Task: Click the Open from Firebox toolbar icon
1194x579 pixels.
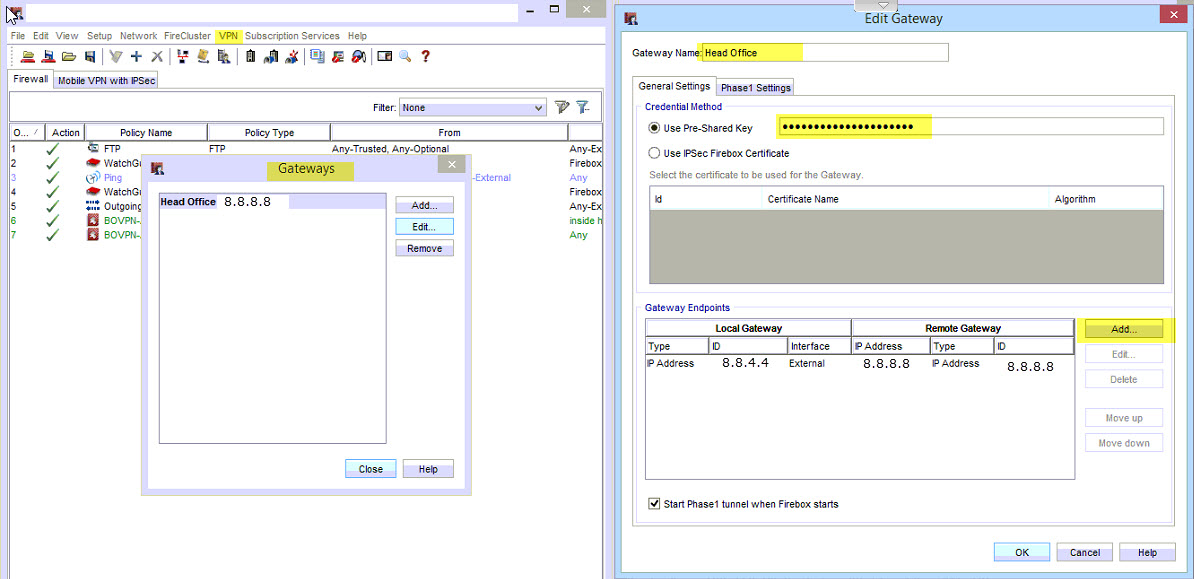Action: tap(28, 56)
